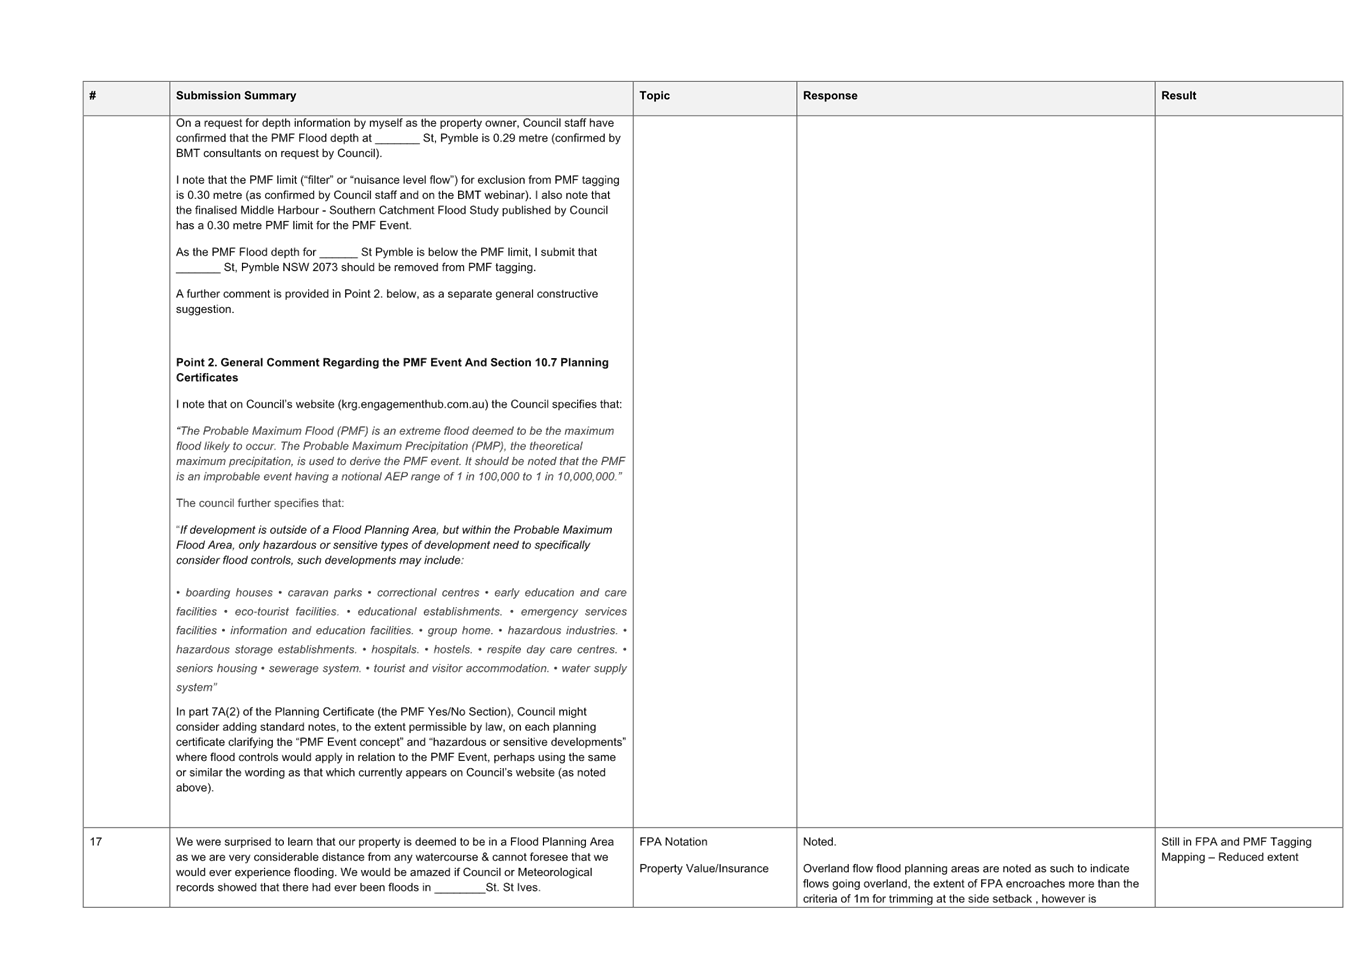Click the 'Response' column header
Viewport: 1367px width, 966px height.
(x=976, y=97)
